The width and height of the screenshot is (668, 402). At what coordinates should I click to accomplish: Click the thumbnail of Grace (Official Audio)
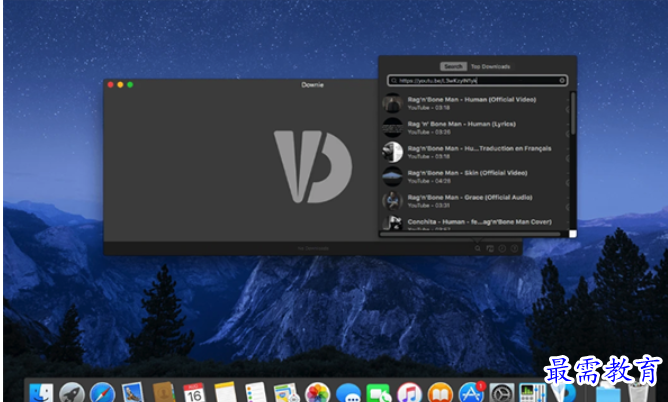392,201
